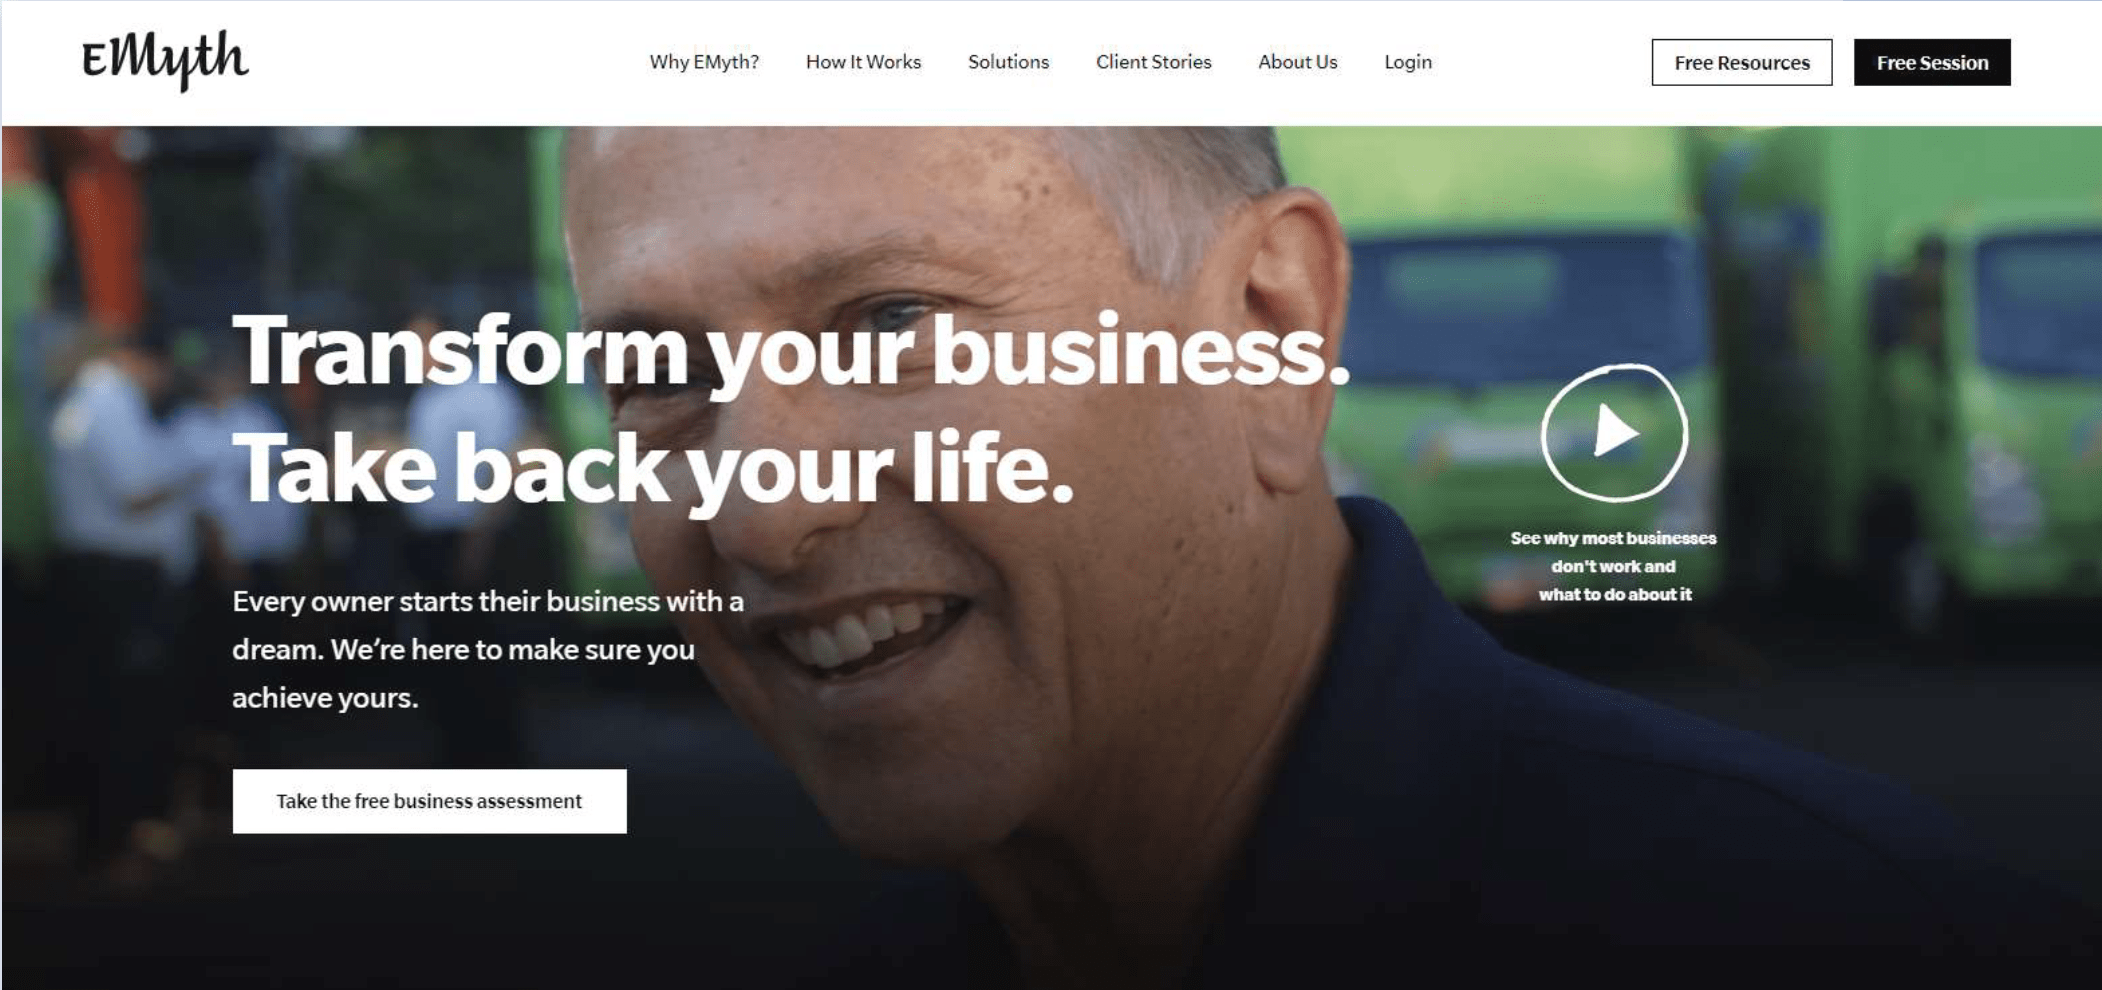This screenshot has height=990, width=2102.
Task: Click the black Free Session button
Action: point(1931,62)
